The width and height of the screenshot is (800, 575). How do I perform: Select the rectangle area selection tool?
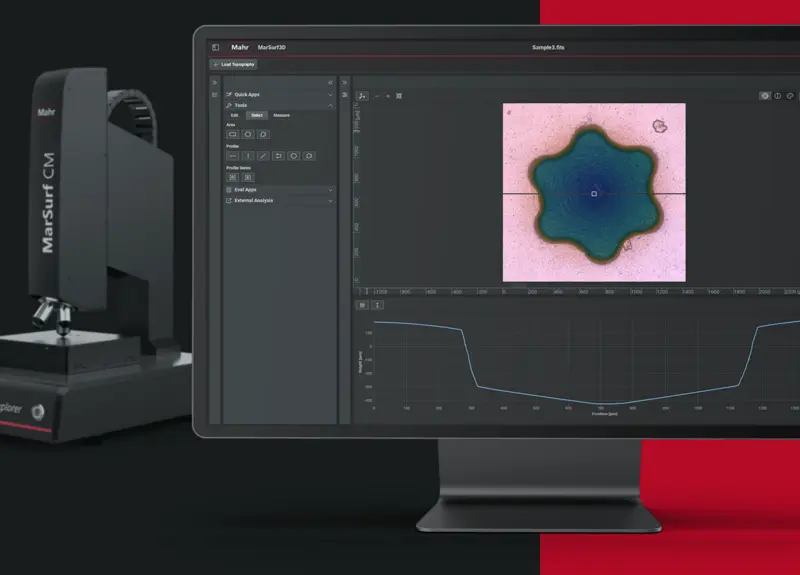pos(233,134)
